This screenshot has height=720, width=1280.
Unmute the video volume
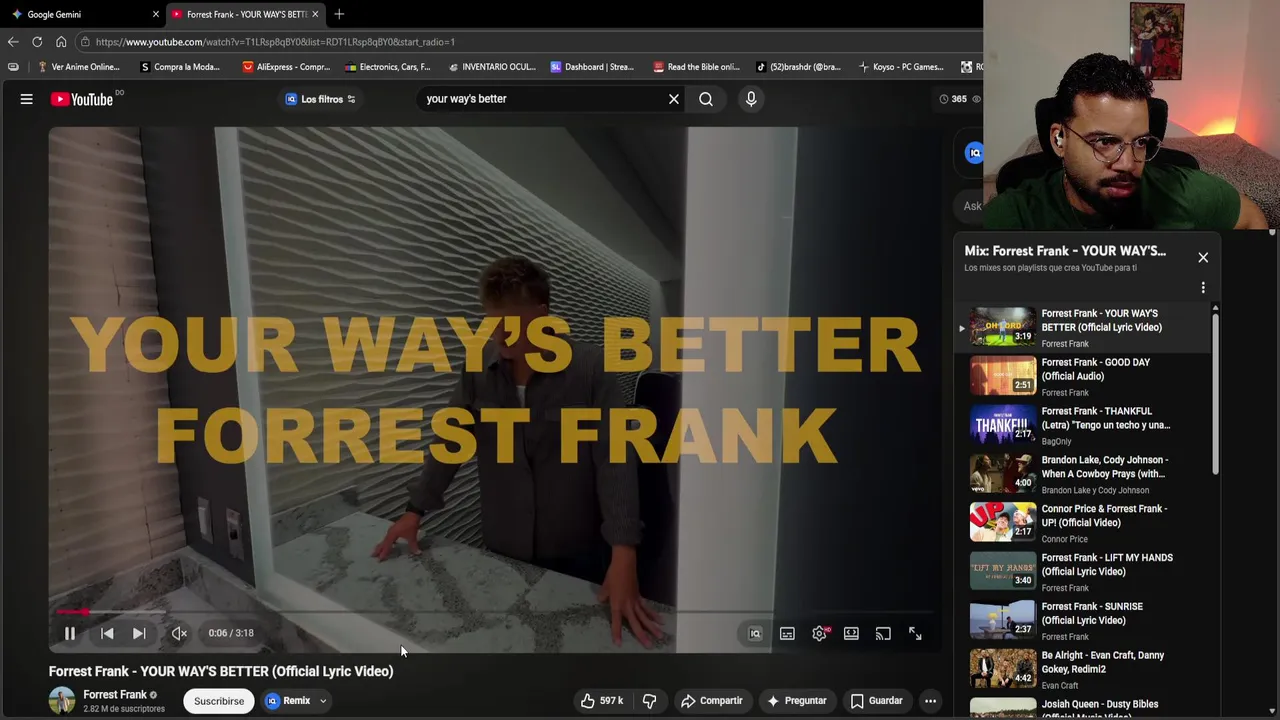[x=179, y=633]
